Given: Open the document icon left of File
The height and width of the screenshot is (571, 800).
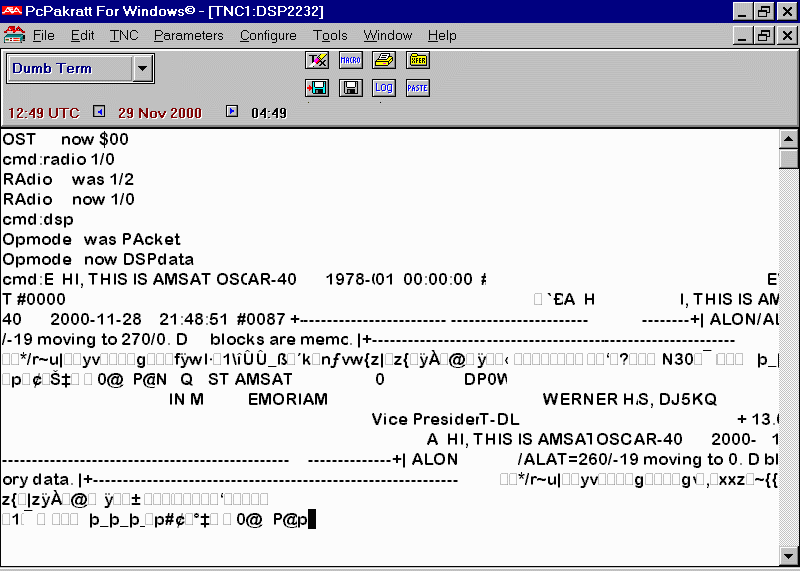Looking at the screenshot, I should (14, 35).
